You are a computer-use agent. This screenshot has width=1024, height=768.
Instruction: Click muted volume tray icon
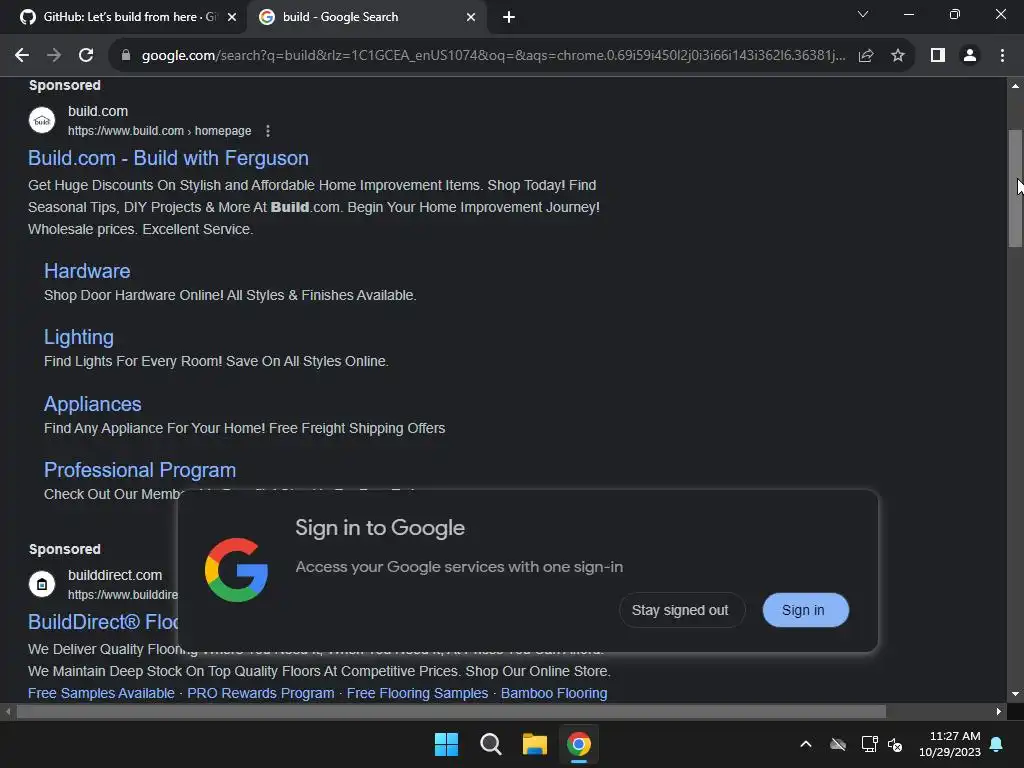895,744
